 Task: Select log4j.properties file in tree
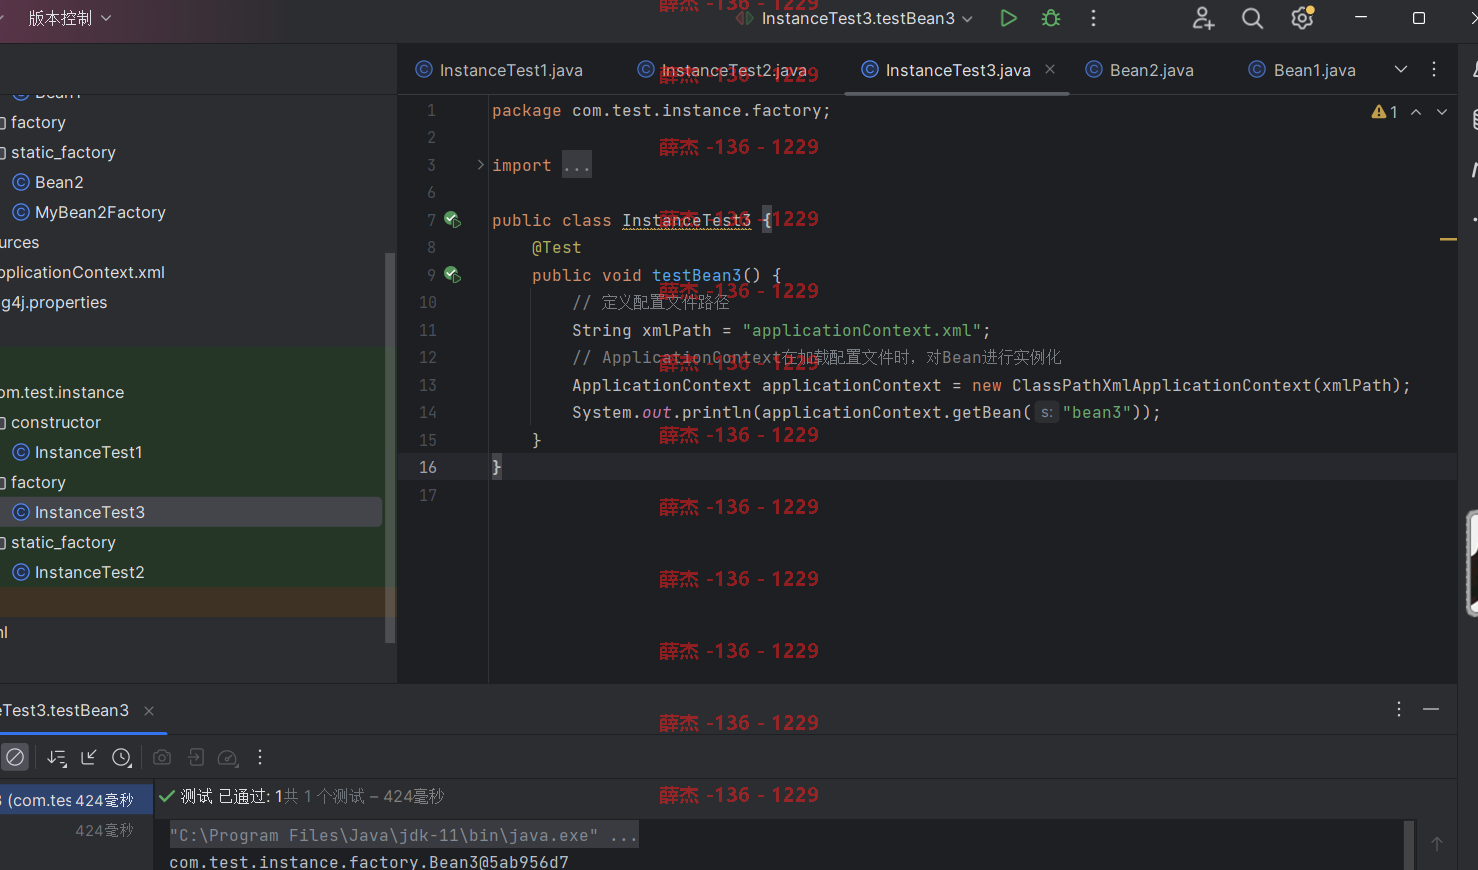click(x=54, y=302)
